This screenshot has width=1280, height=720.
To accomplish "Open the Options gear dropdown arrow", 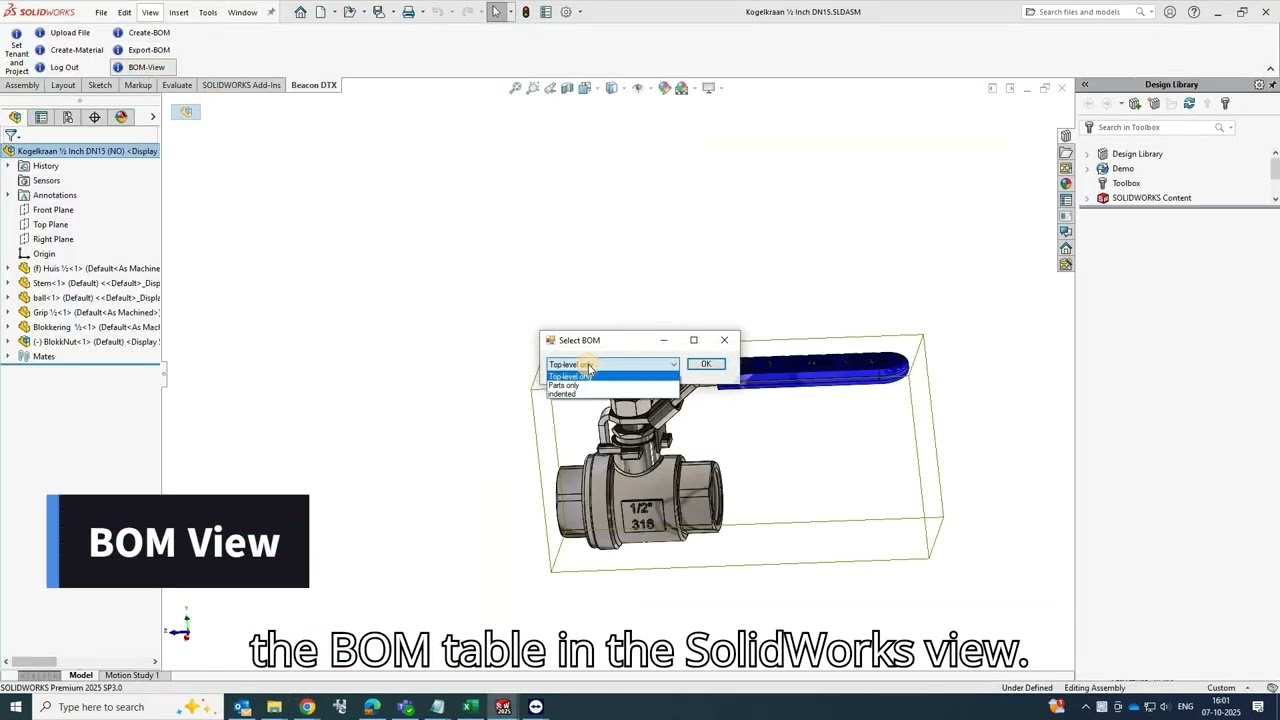I will [x=580, y=12].
